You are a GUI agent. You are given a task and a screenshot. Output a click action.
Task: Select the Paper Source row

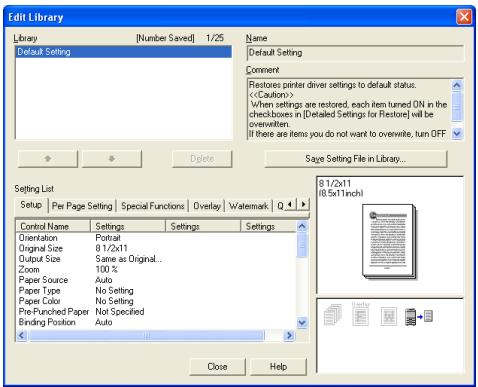tap(156, 280)
